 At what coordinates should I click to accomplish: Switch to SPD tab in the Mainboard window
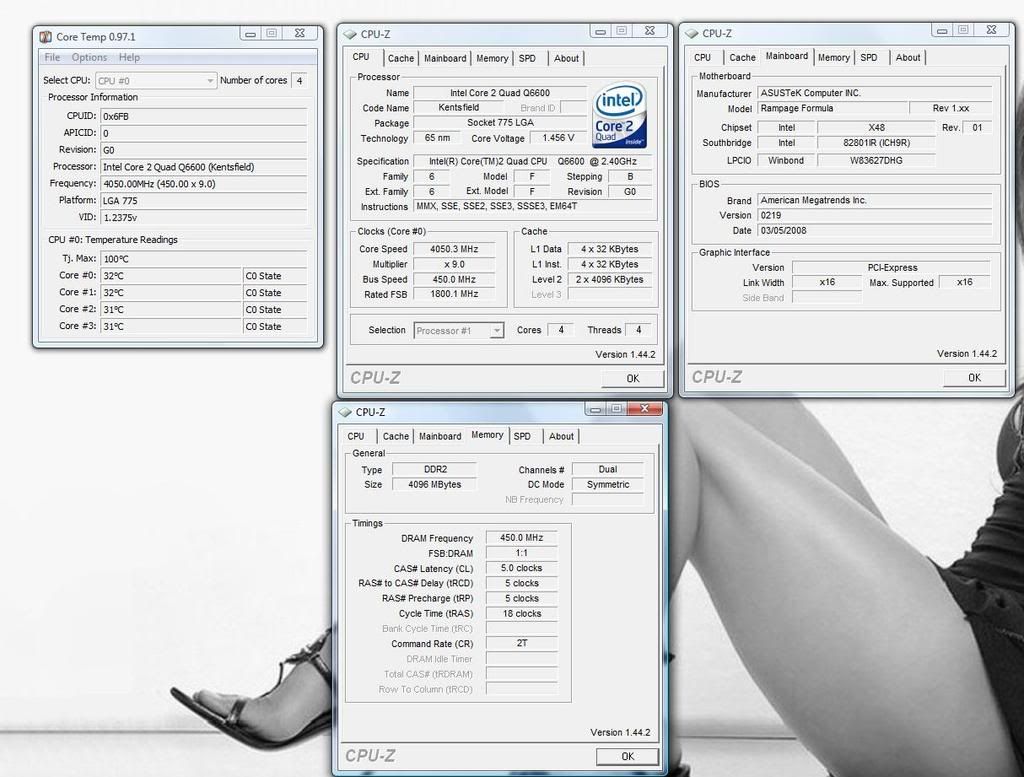pos(869,57)
